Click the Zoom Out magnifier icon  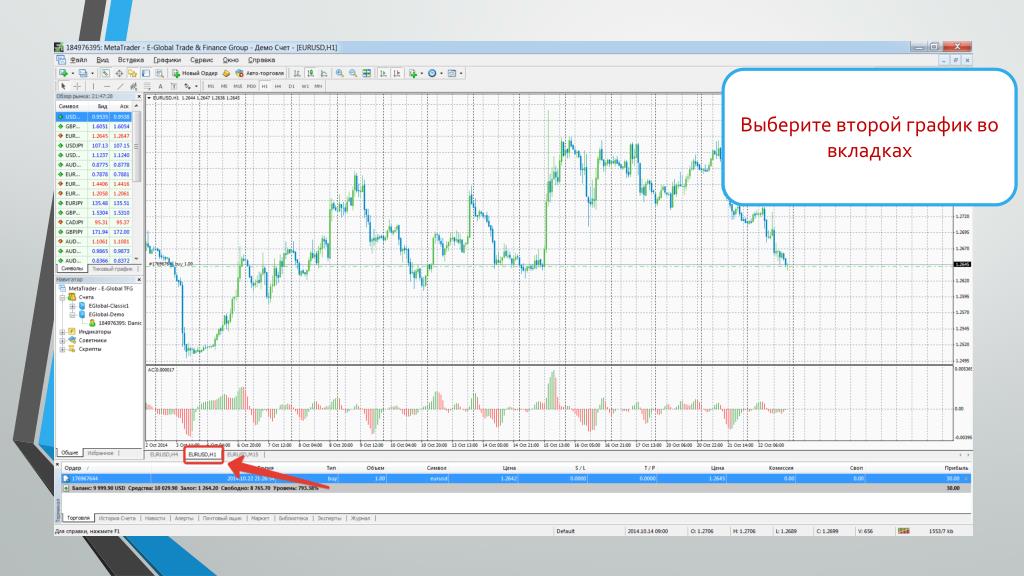[x=353, y=73]
